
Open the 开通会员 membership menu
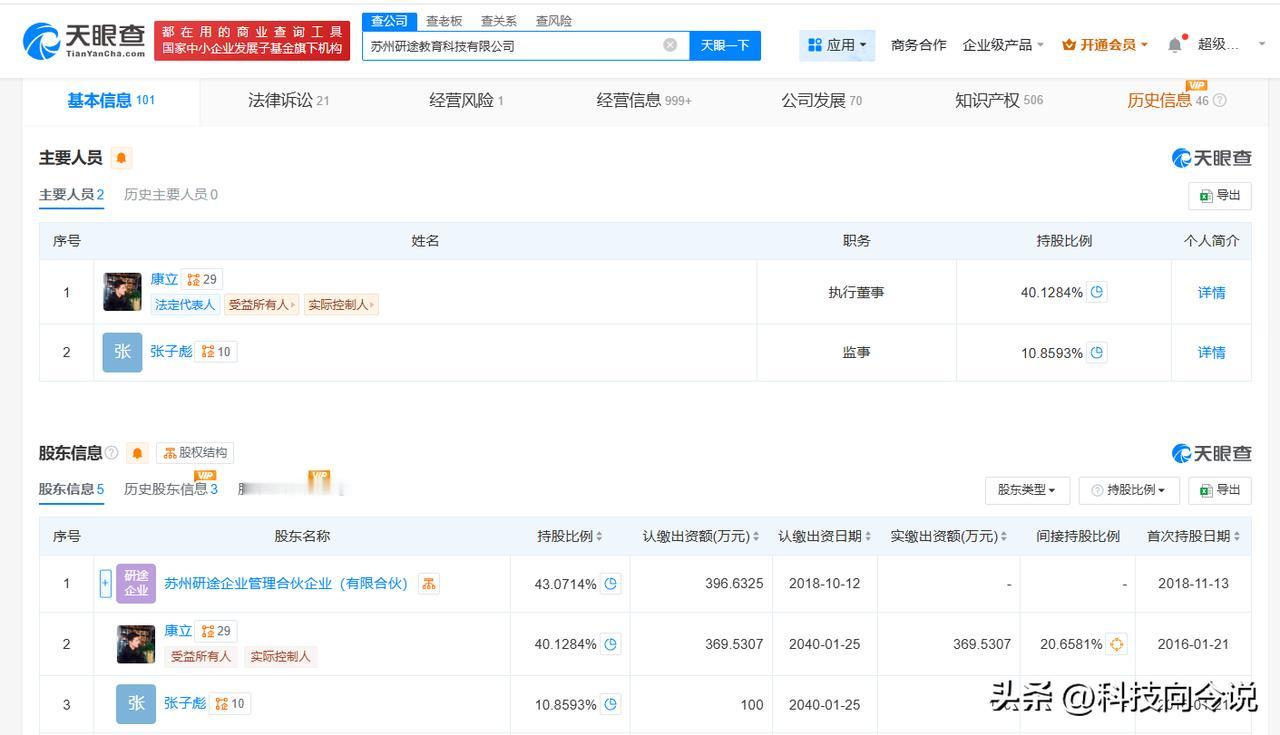[1105, 45]
